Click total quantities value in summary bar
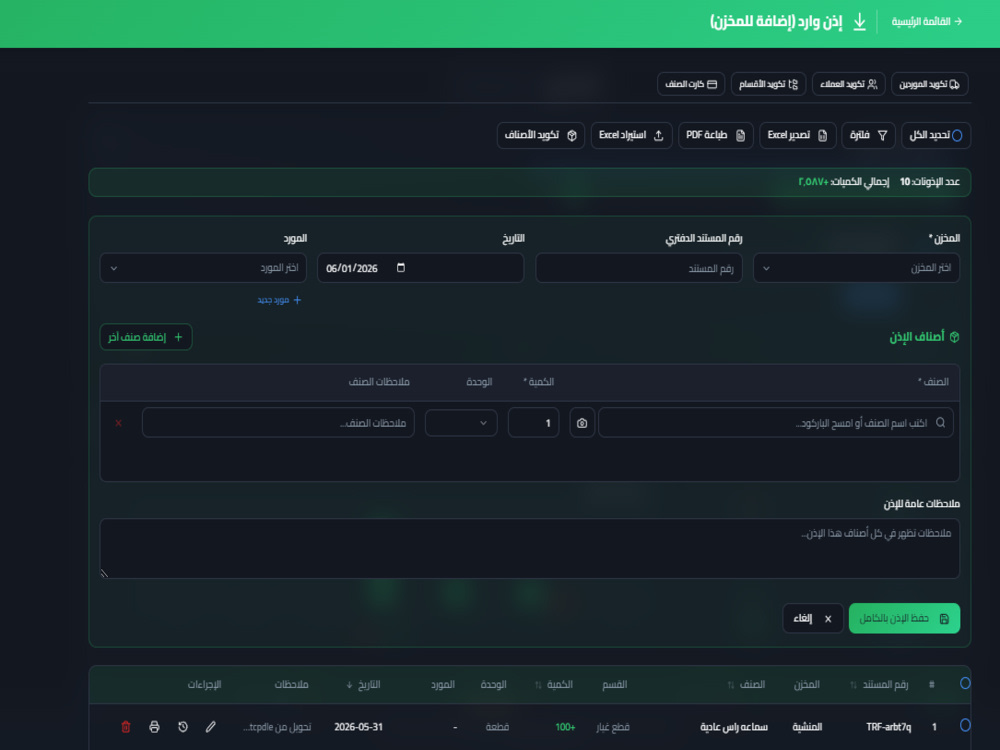Image resolution: width=1000 pixels, height=750 pixels. 813,182
